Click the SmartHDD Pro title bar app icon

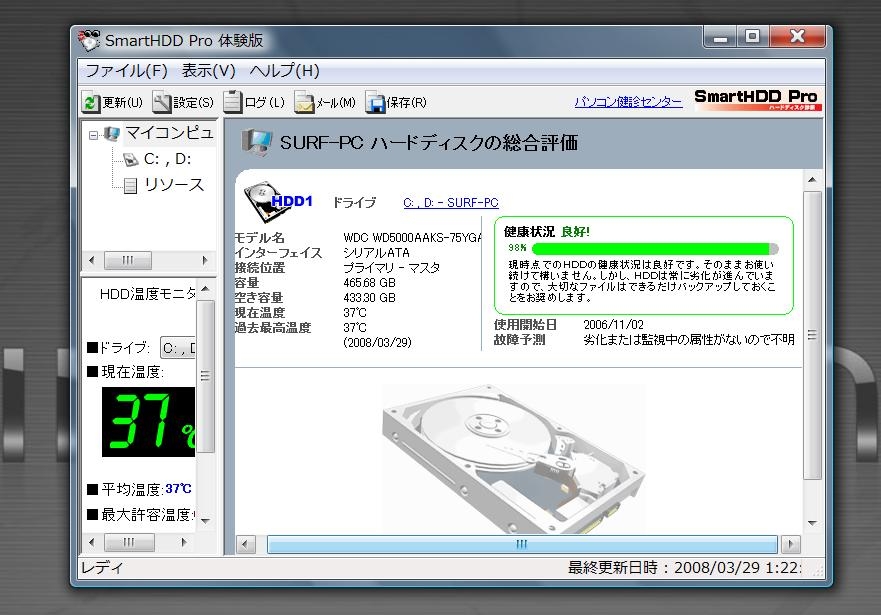click(x=89, y=40)
